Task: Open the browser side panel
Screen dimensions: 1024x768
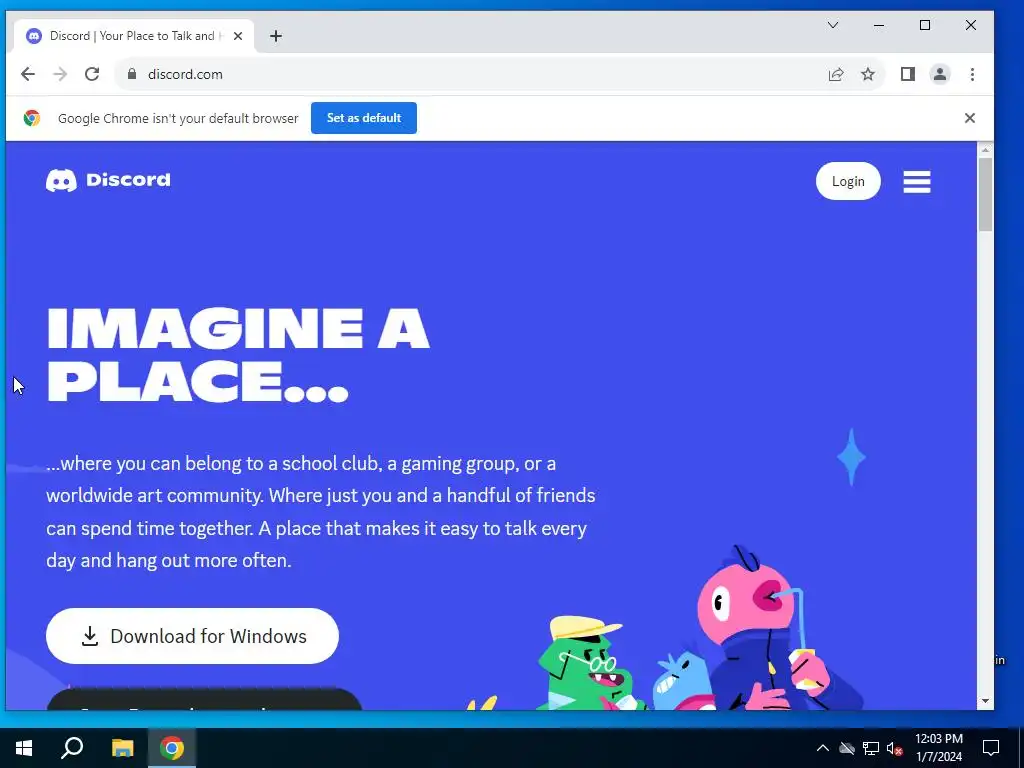Action: [908, 74]
